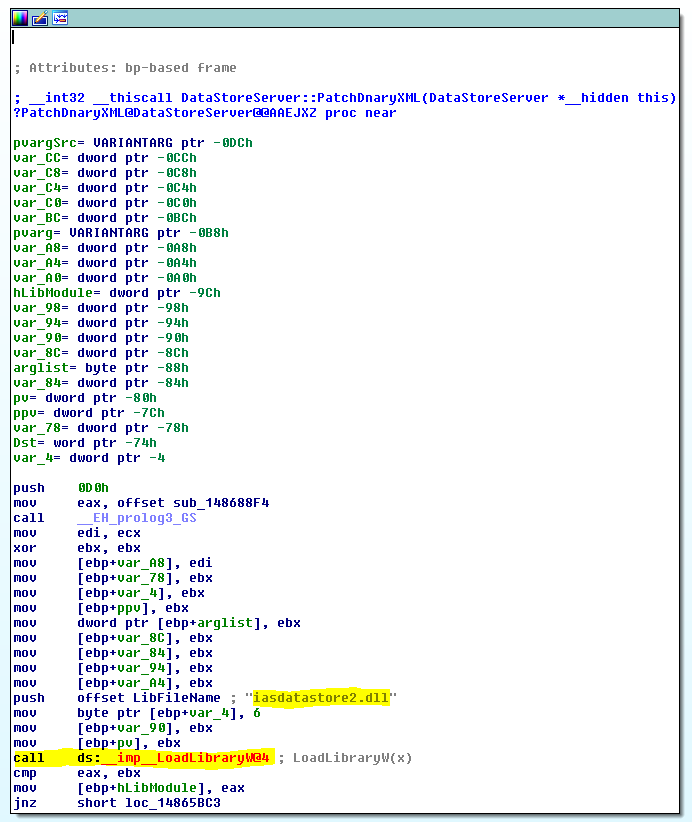
Task: Select the 'mov dword ptr [ebp+arglist], ebx' instruction
Action: [x=157, y=624]
